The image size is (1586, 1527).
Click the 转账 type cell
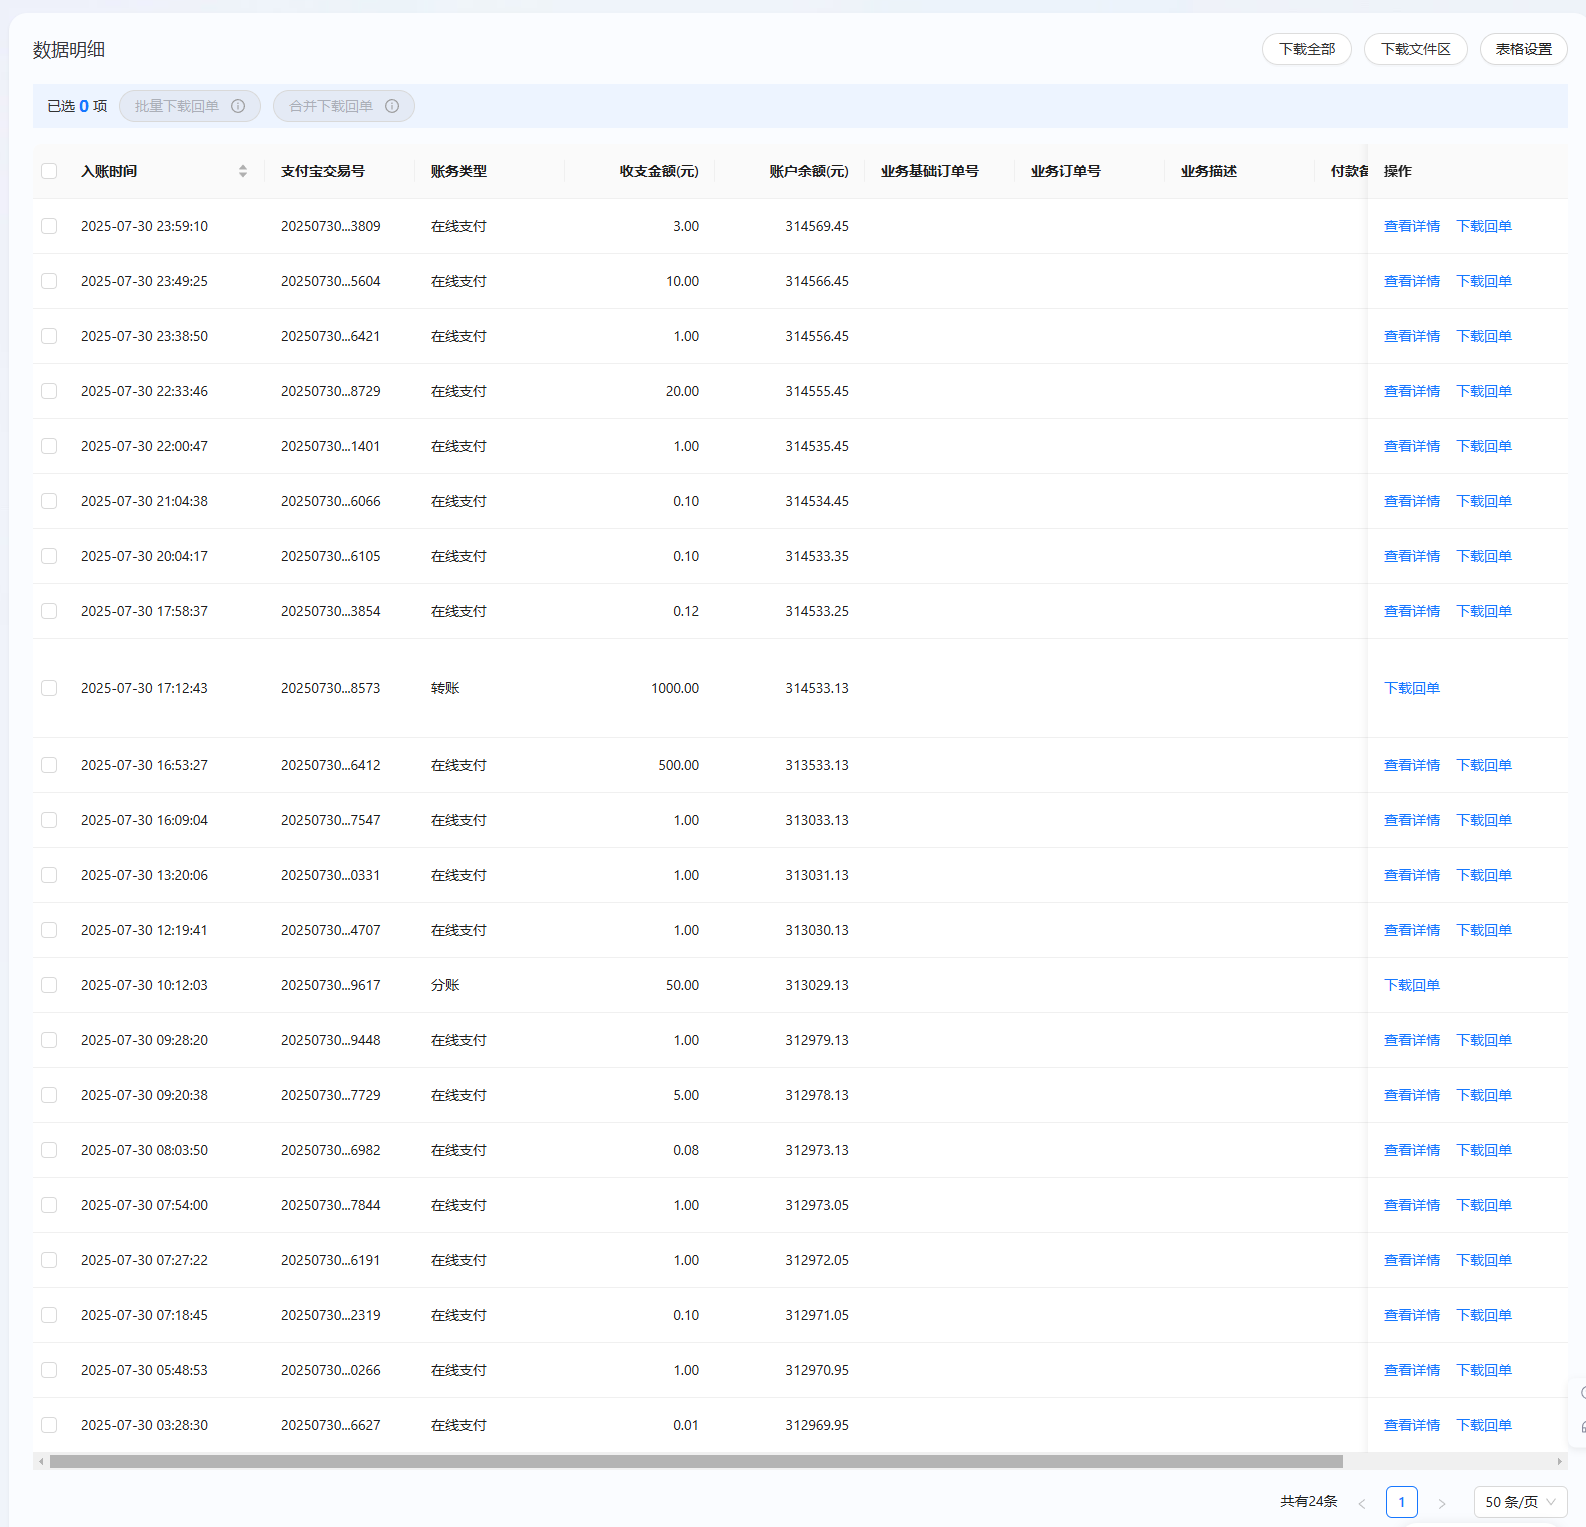[x=445, y=688]
